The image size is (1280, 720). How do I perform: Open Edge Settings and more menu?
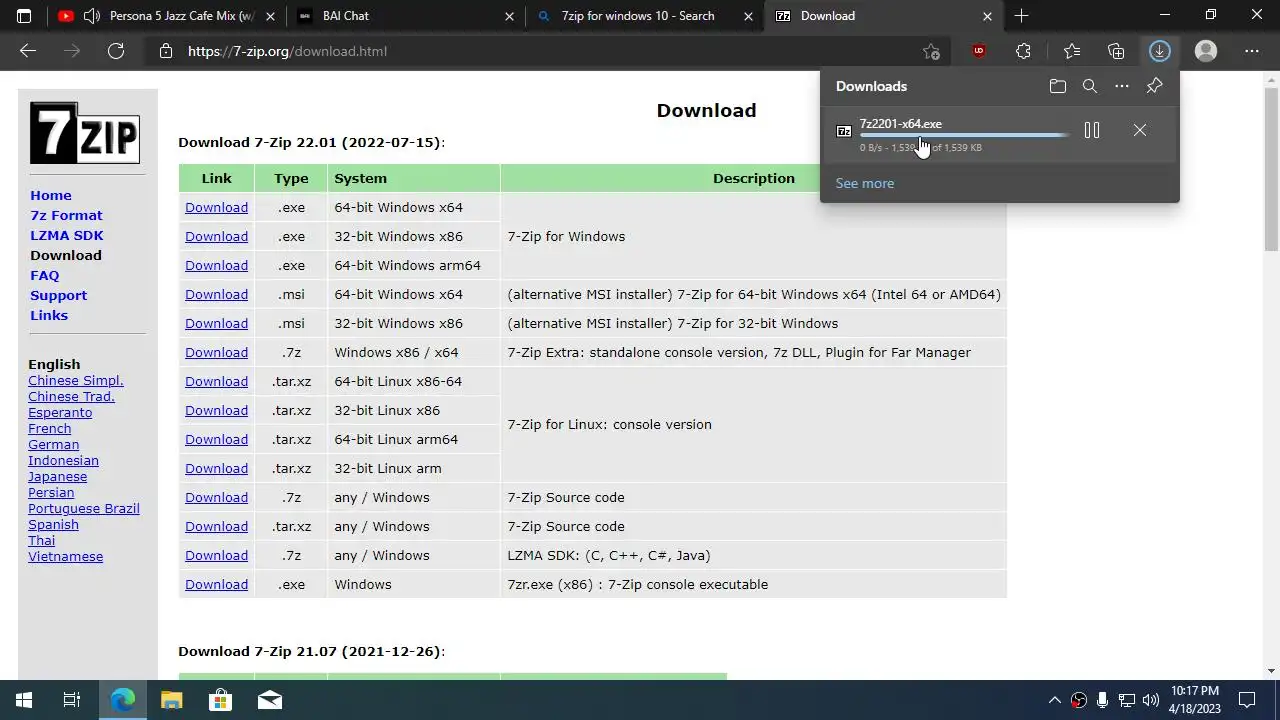(x=1252, y=51)
